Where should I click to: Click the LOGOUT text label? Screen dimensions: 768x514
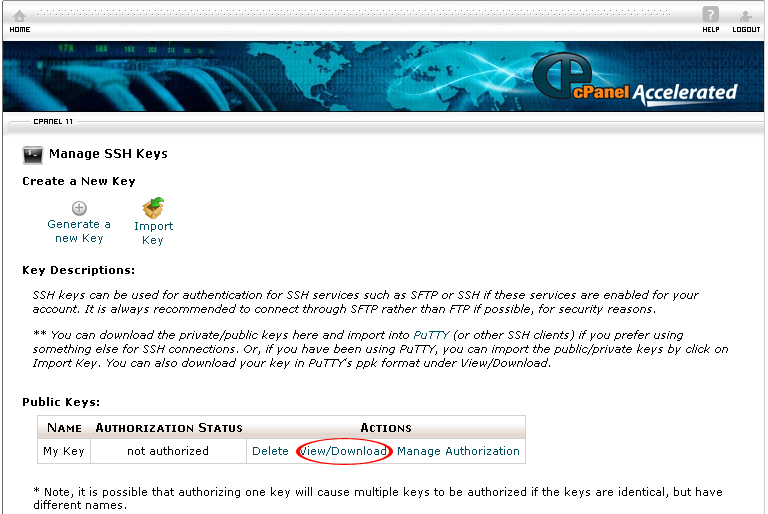(746, 29)
